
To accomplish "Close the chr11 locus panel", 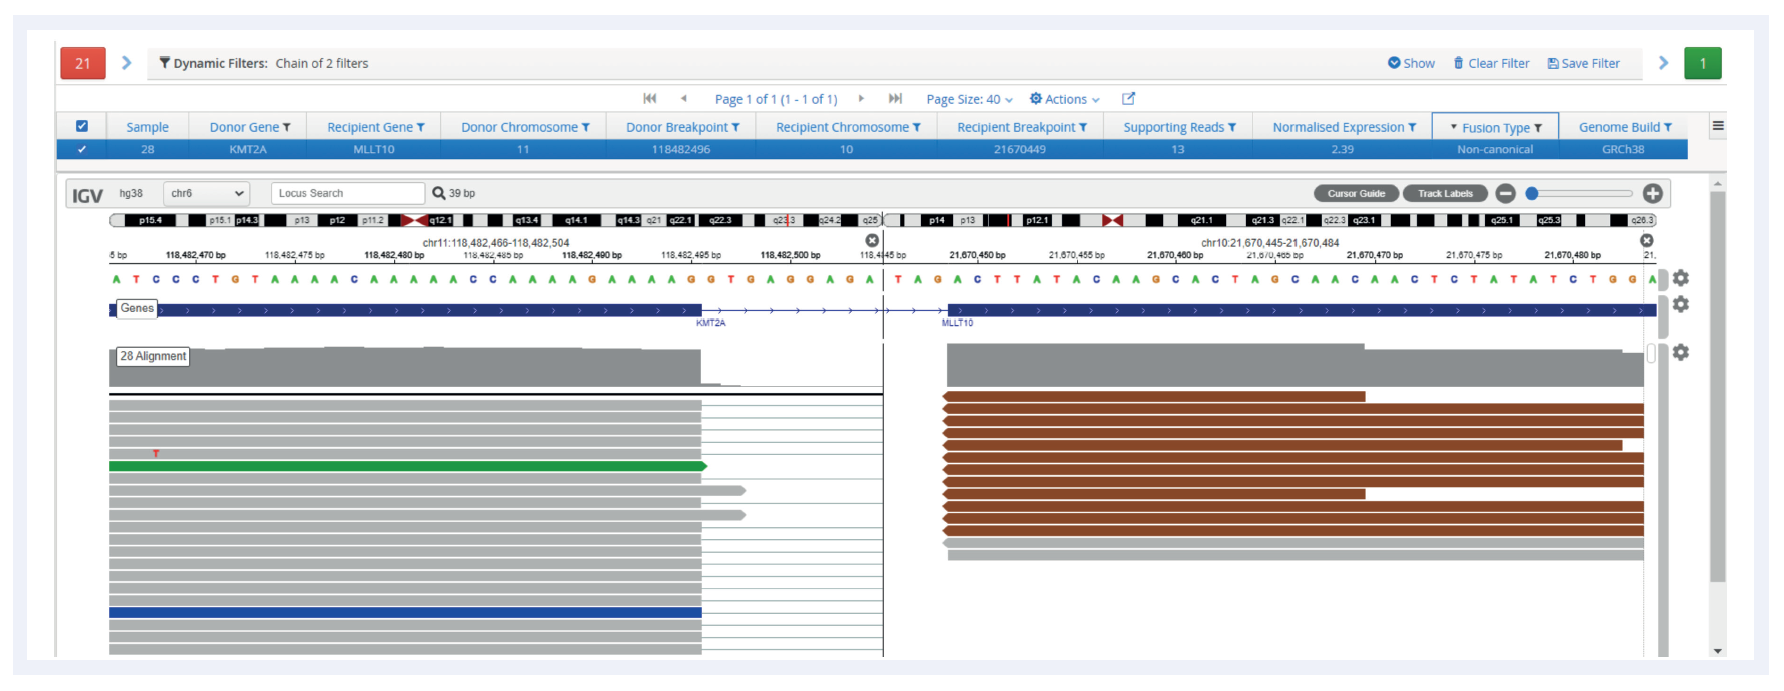I will [872, 240].
